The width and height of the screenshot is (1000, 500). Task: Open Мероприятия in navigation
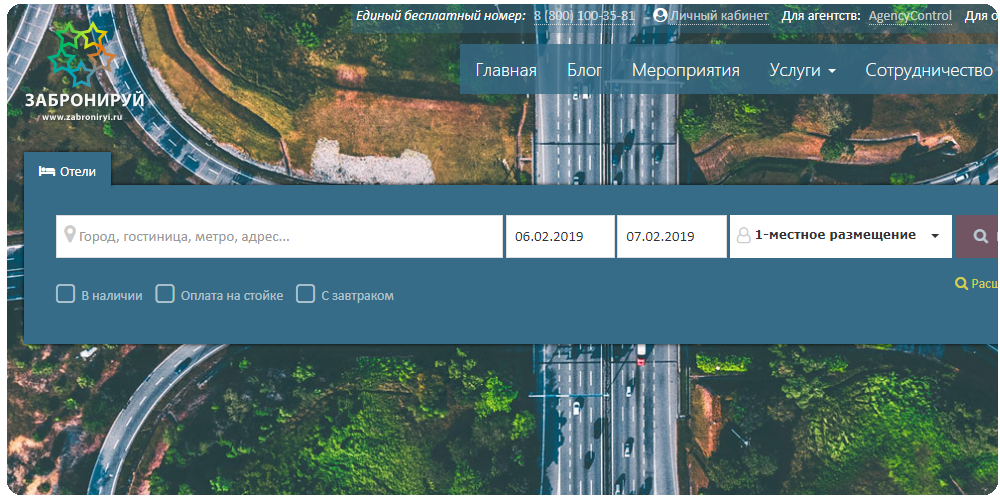686,71
